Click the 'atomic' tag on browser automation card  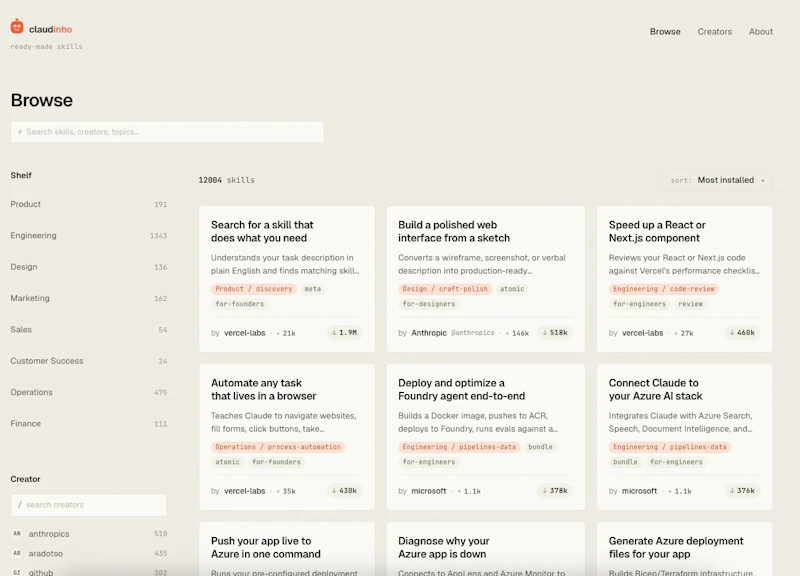pyautogui.click(x=227, y=462)
